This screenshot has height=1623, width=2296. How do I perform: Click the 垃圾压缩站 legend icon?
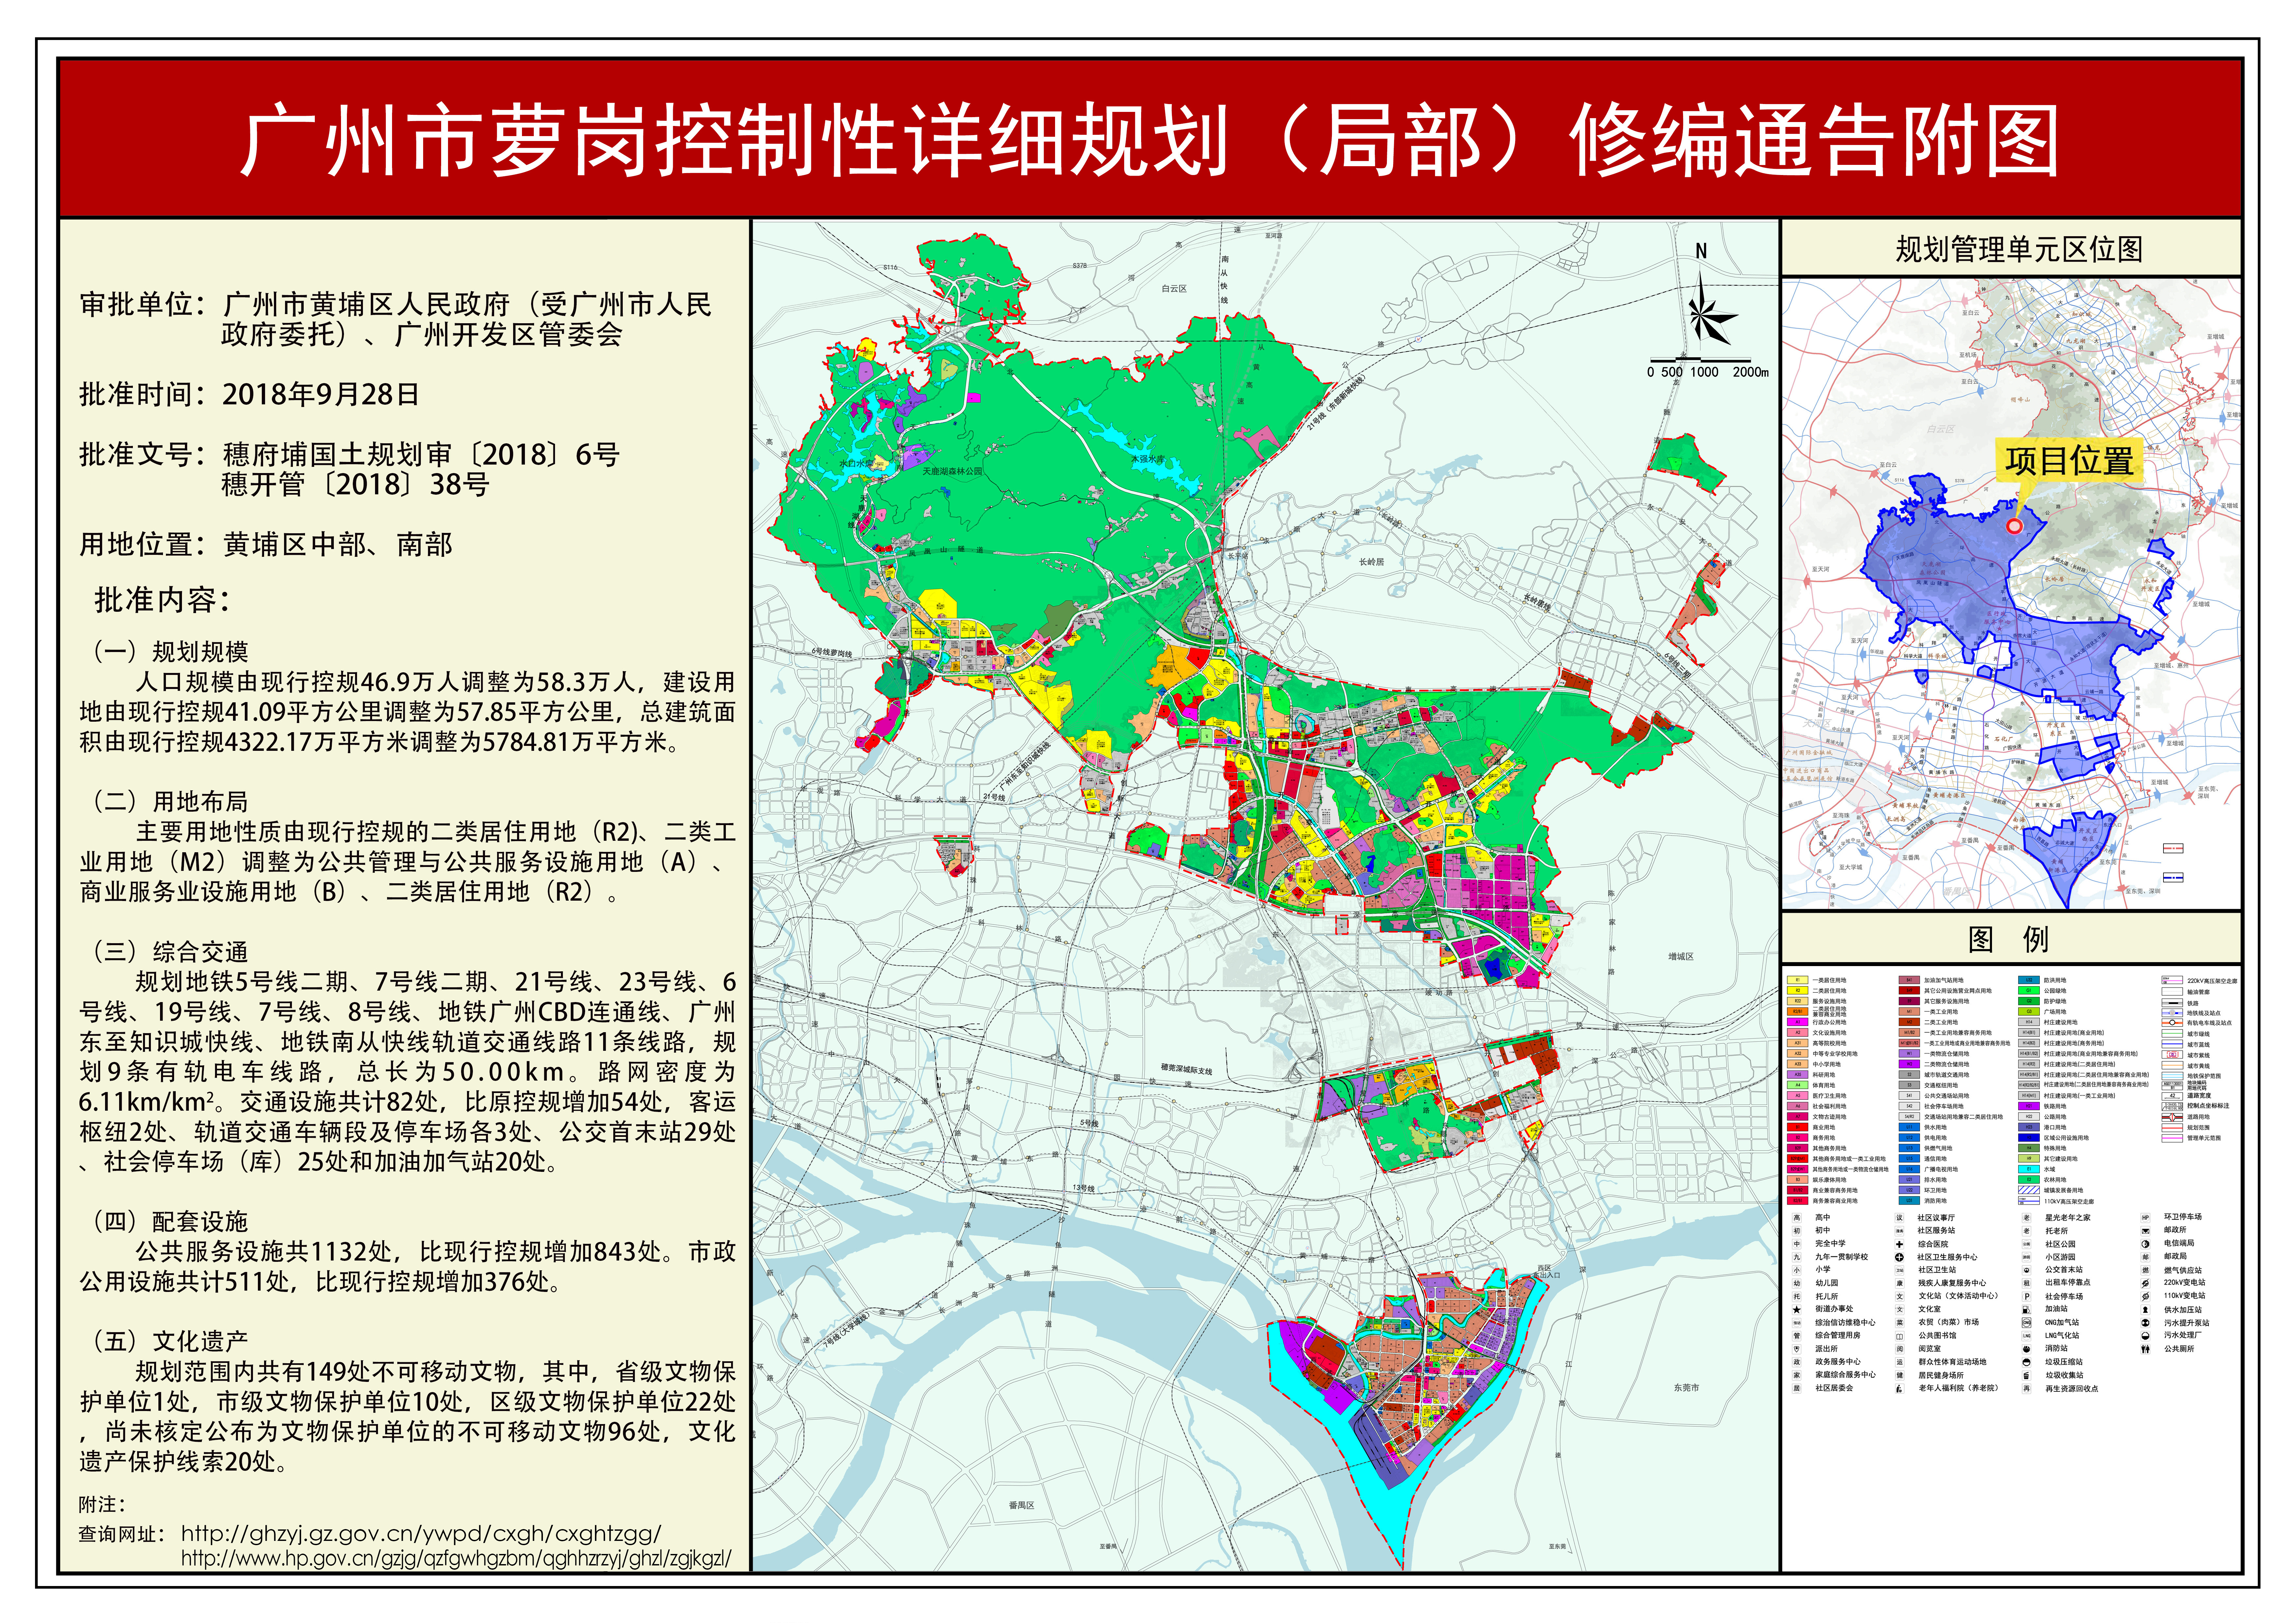point(2027,1362)
